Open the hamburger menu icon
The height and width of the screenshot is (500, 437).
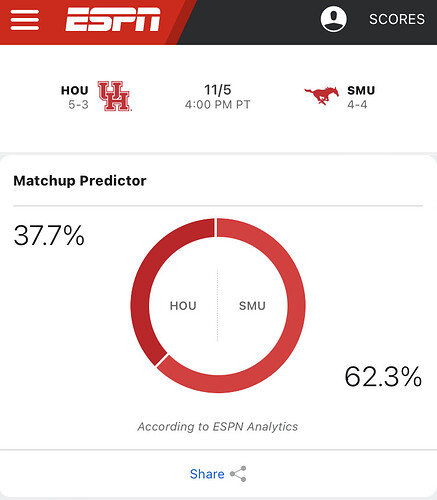(x=25, y=20)
